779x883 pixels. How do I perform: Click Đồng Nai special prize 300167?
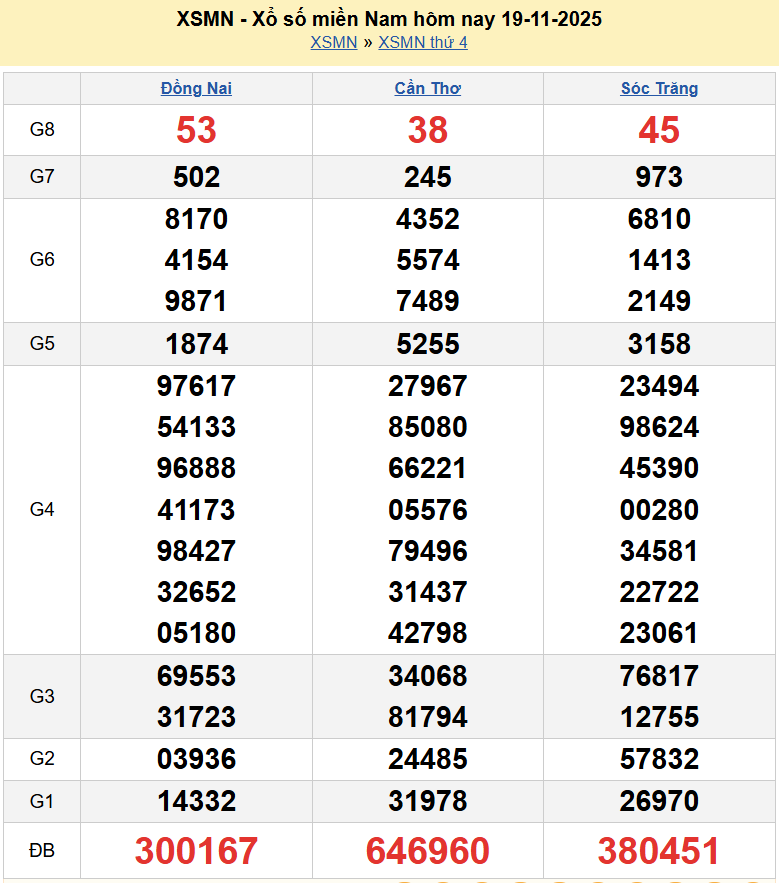(196, 851)
